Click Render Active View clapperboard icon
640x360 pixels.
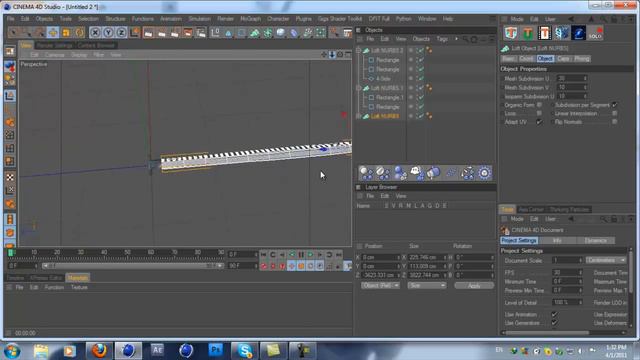(x=148, y=33)
